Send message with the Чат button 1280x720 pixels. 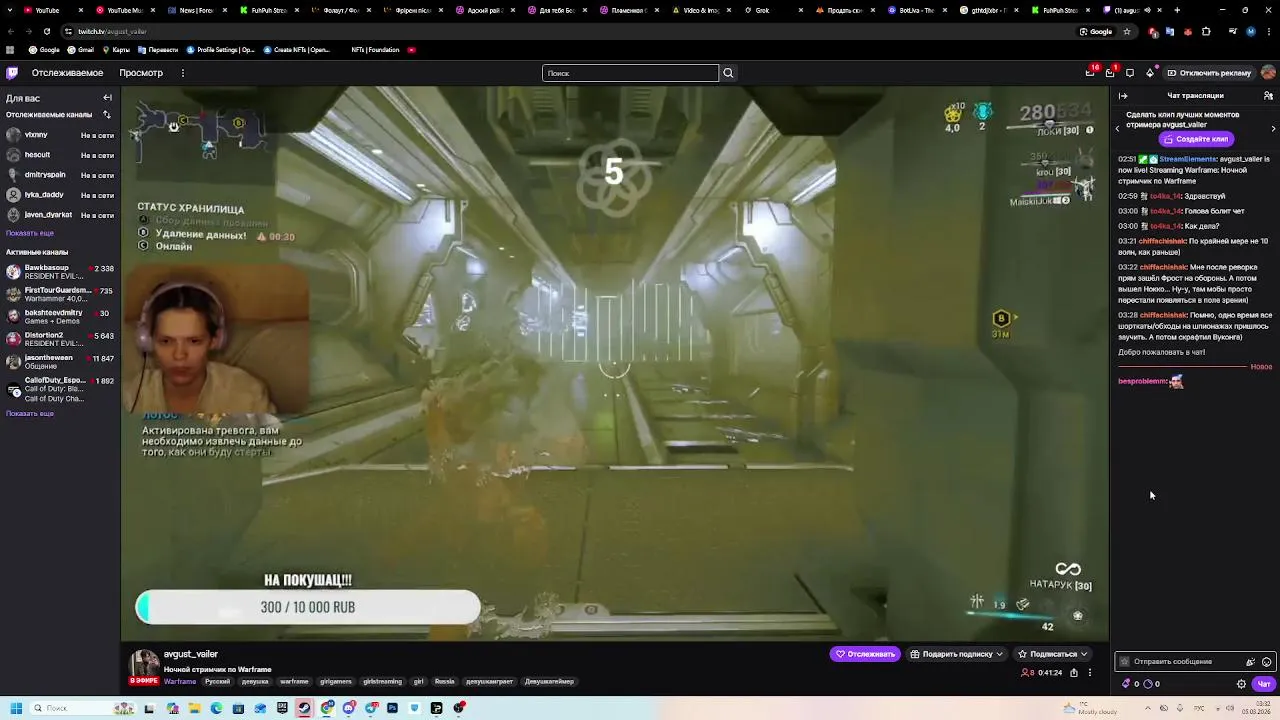click(1264, 684)
